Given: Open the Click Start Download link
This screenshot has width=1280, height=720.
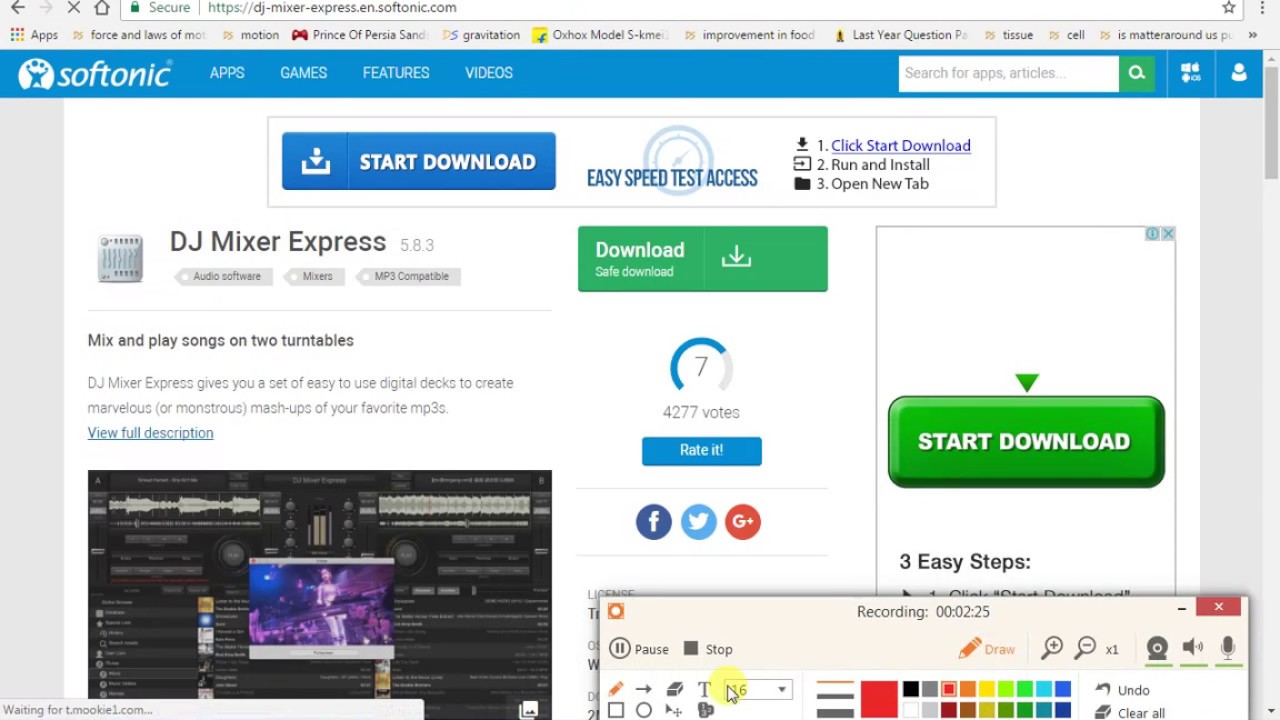Looking at the screenshot, I should (900, 145).
